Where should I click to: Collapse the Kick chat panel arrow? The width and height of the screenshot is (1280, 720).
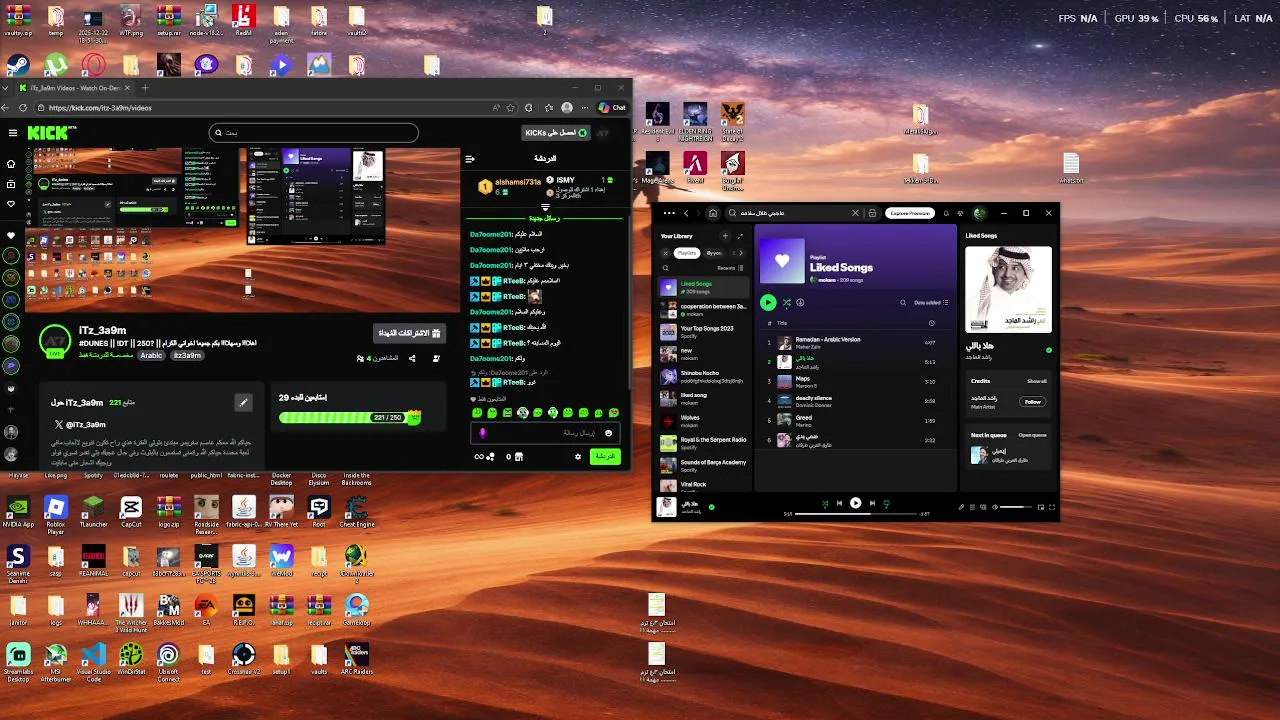point(469,158)
